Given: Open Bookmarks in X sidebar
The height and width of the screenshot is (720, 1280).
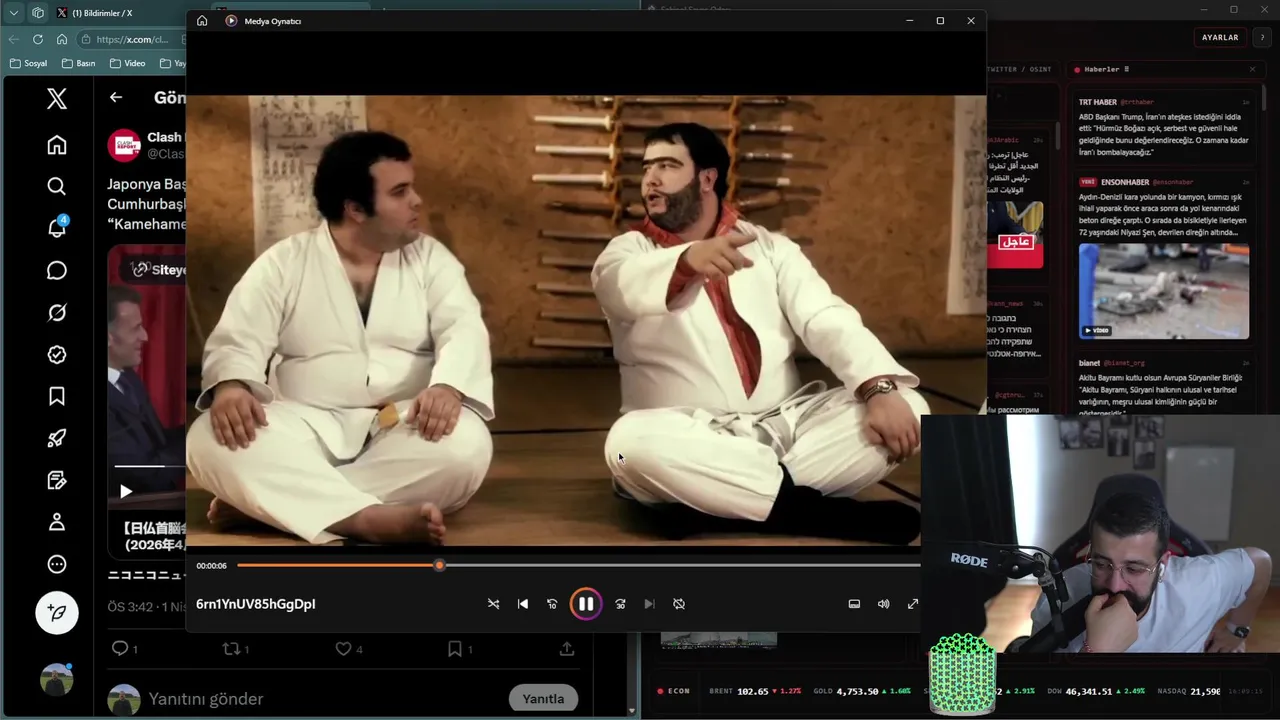Looking at the screenshot, I should pos(57,397).
